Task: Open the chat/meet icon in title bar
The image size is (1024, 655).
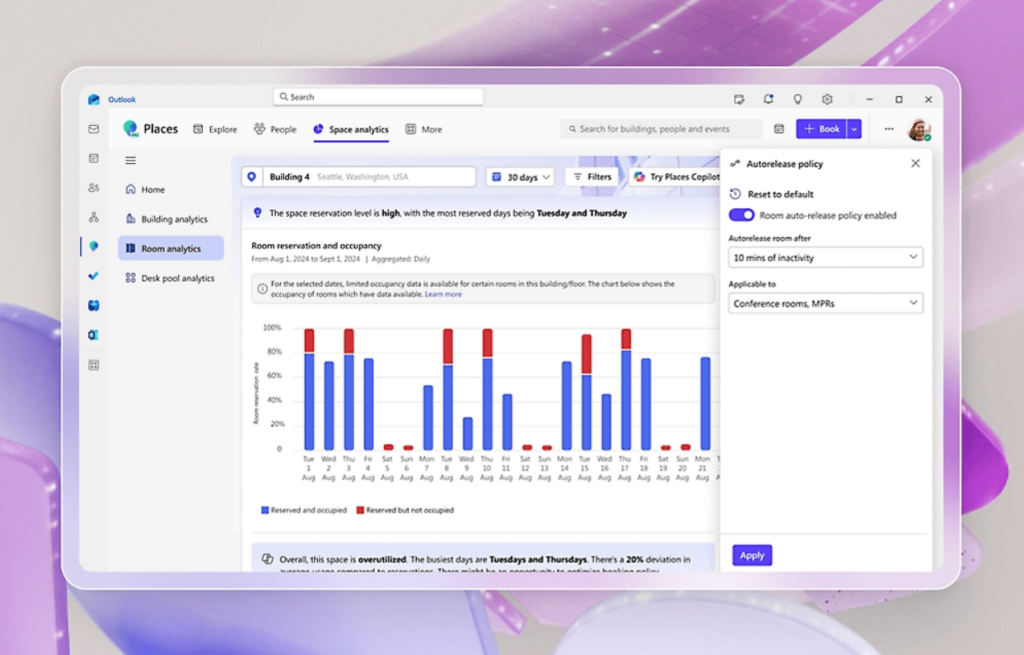Action: tap(739, 99)
